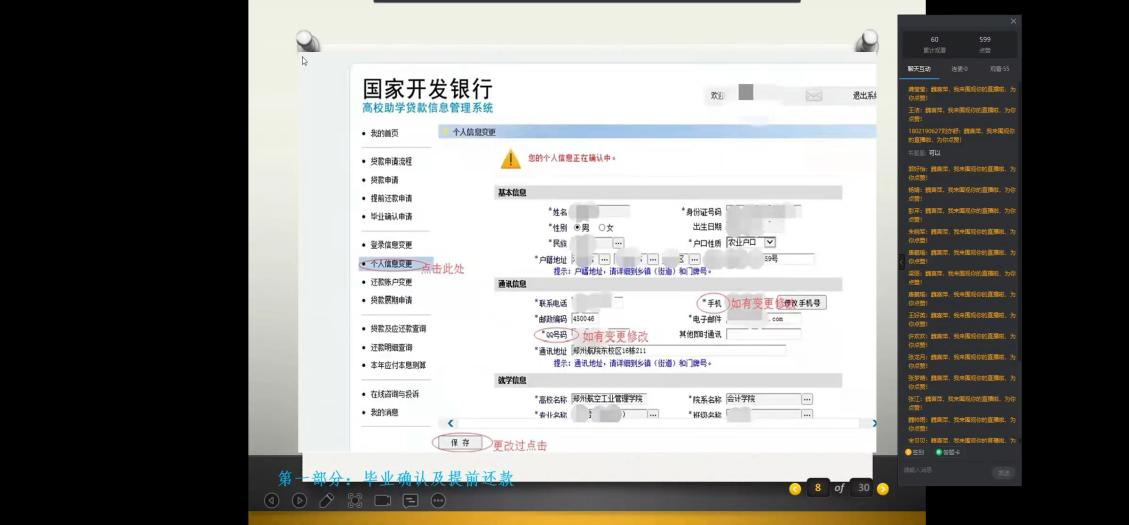The width and height of the screenshot is (1129, 525).
Task: Select 个人信息变更 menu item
Action: coord(391,264)
